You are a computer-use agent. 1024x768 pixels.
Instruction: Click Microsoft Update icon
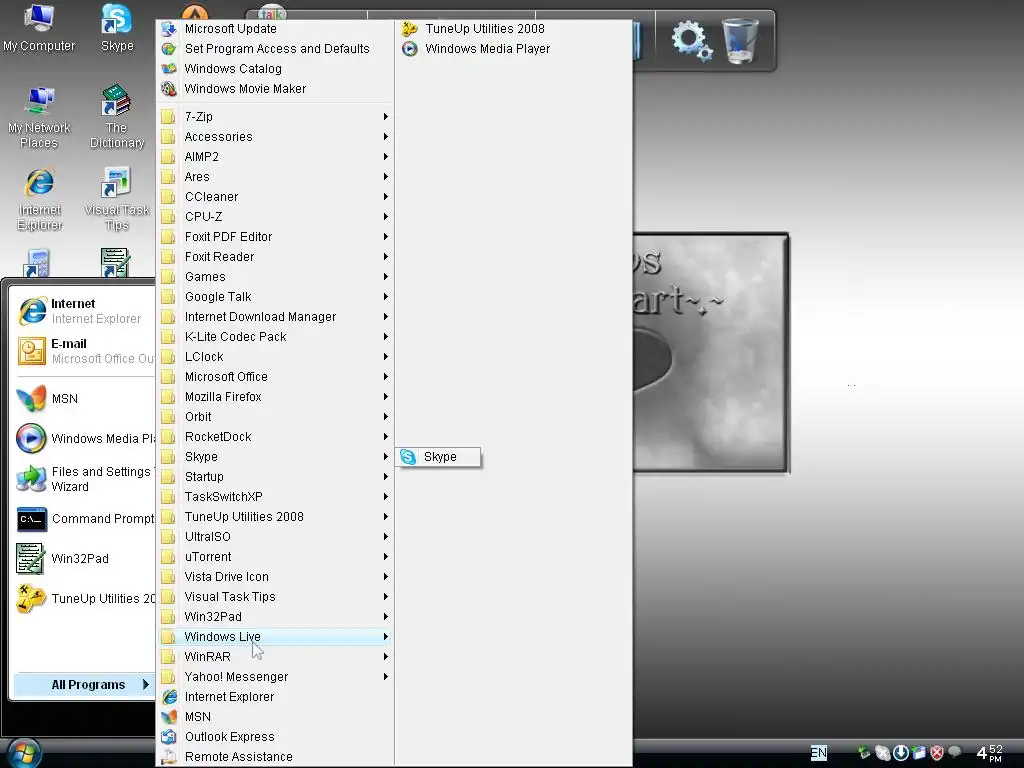coord(168,29)
